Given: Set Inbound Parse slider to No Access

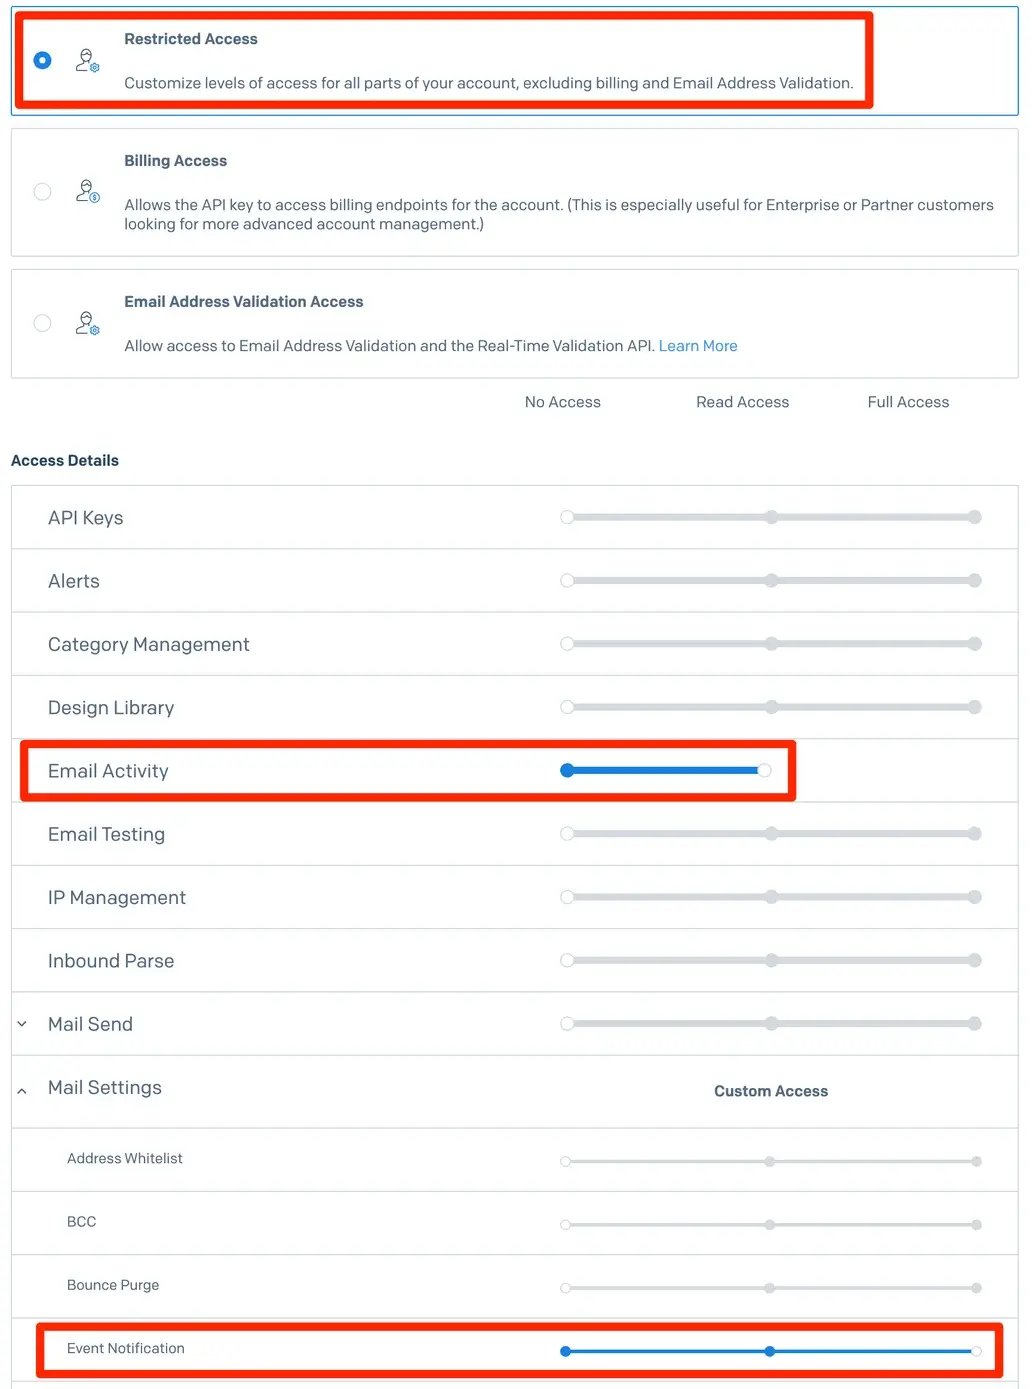Looking at the screenshot, I should (567, 960).
